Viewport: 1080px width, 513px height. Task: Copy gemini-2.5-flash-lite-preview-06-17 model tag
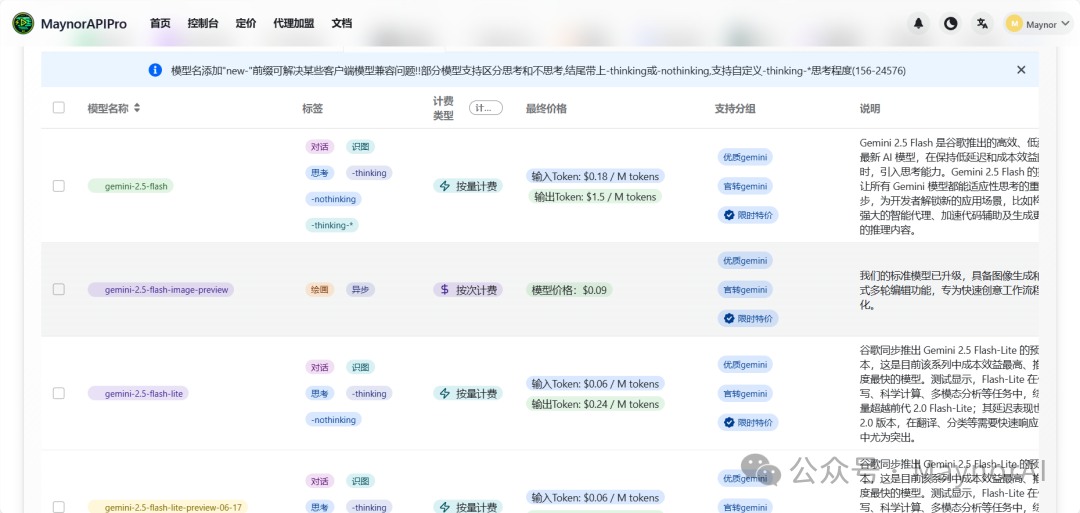[x=167, y=507]
